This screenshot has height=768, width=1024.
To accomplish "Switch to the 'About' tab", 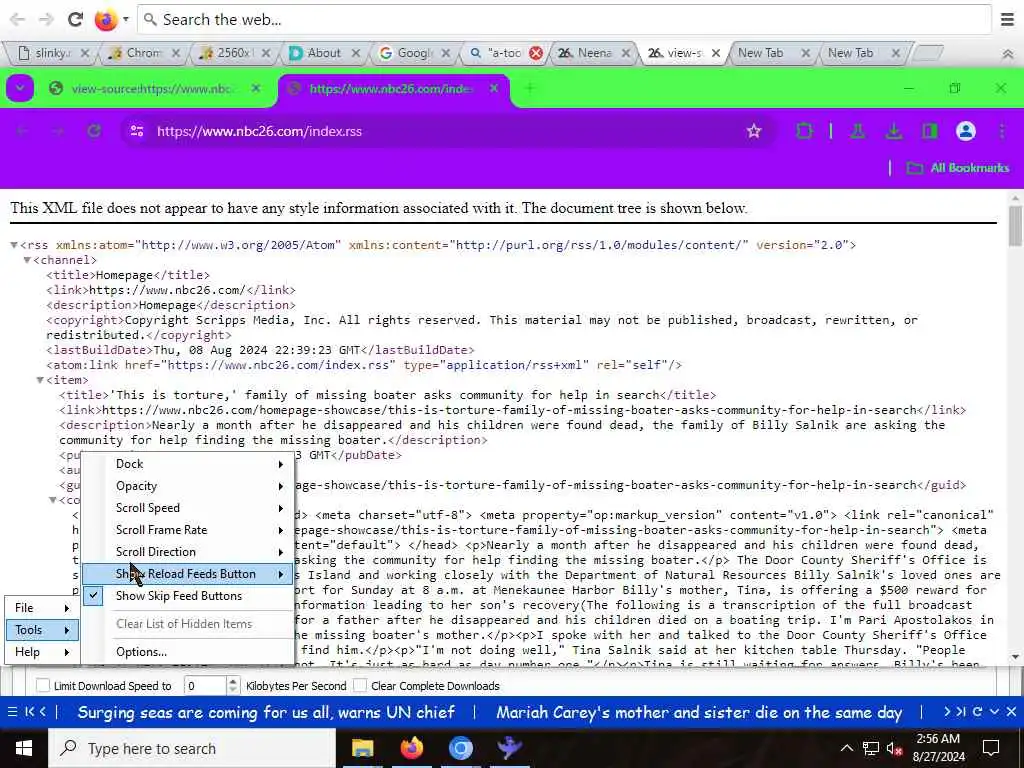I will (x=324, y=53).
